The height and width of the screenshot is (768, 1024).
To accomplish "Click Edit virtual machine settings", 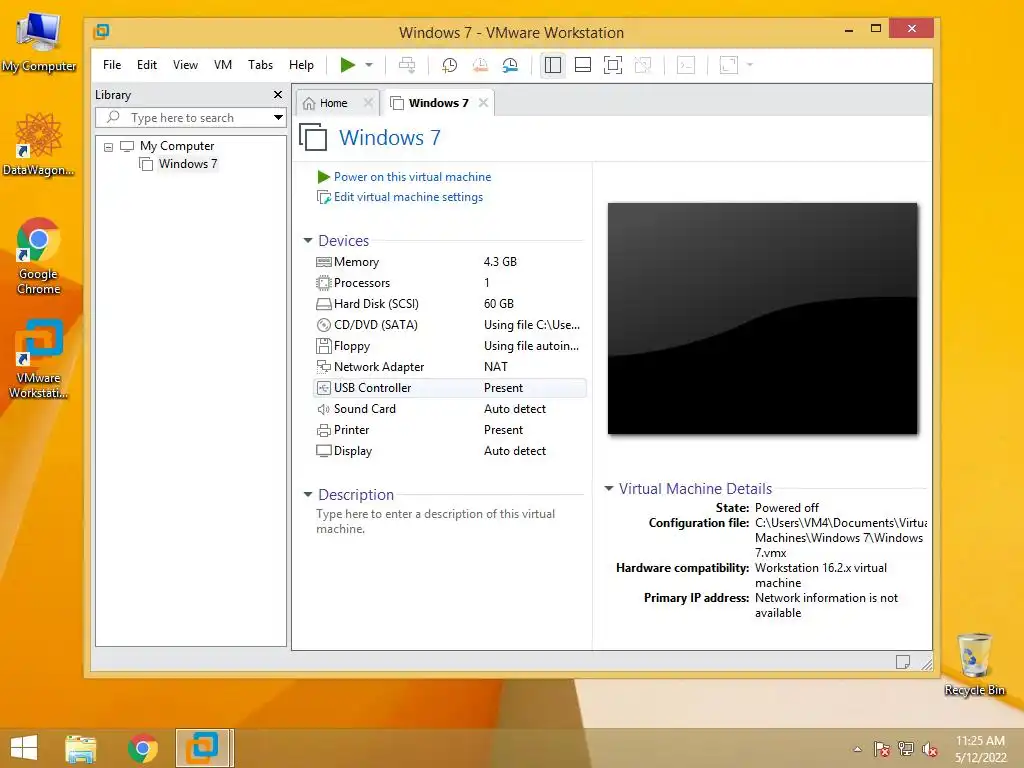I will (x=408, y=197).
